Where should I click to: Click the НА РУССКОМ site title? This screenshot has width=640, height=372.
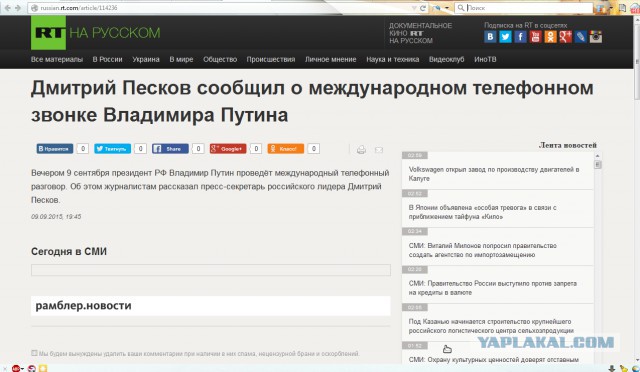point(115,33)
